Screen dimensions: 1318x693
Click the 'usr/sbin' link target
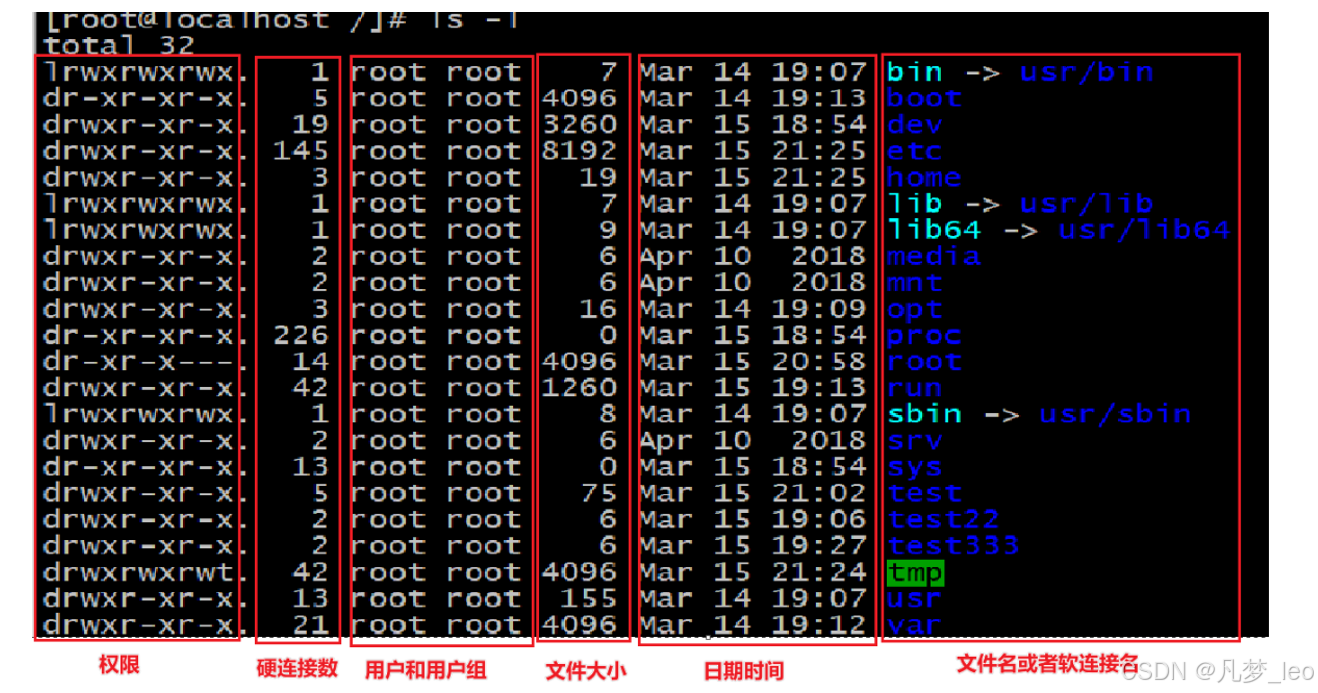point(1115,414)
